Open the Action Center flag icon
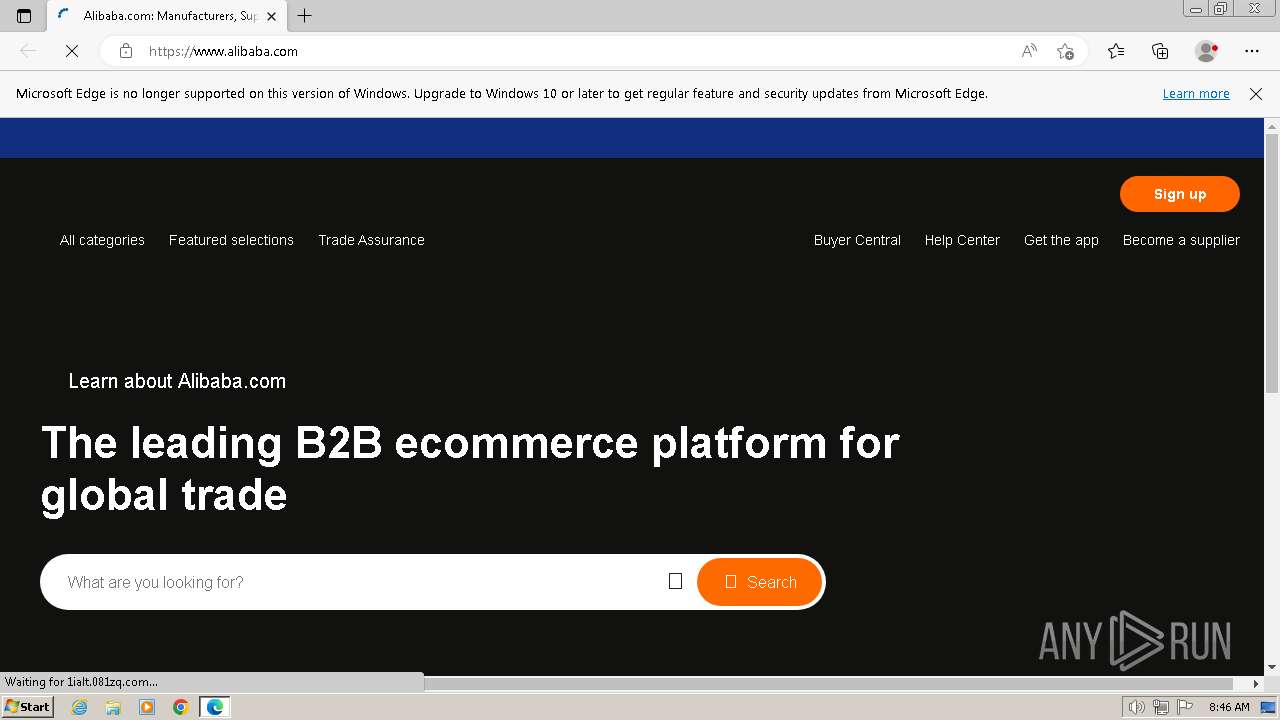This screenshot has height=720, width=1280. (1185, 707)
